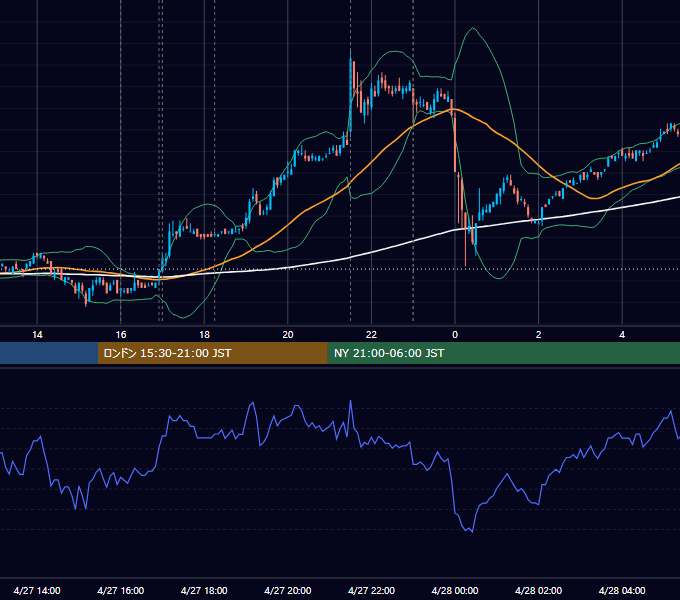Click the 16 hour label on price chart axis

(121, 335)
